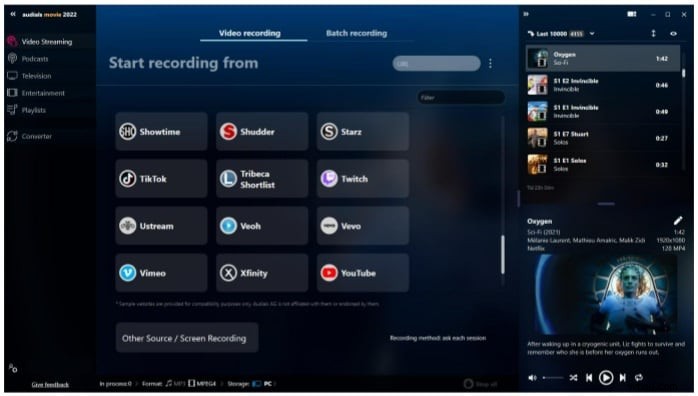Click the view mode icon in the title bar
698x396 pixels.
click(x=632, y=14)
